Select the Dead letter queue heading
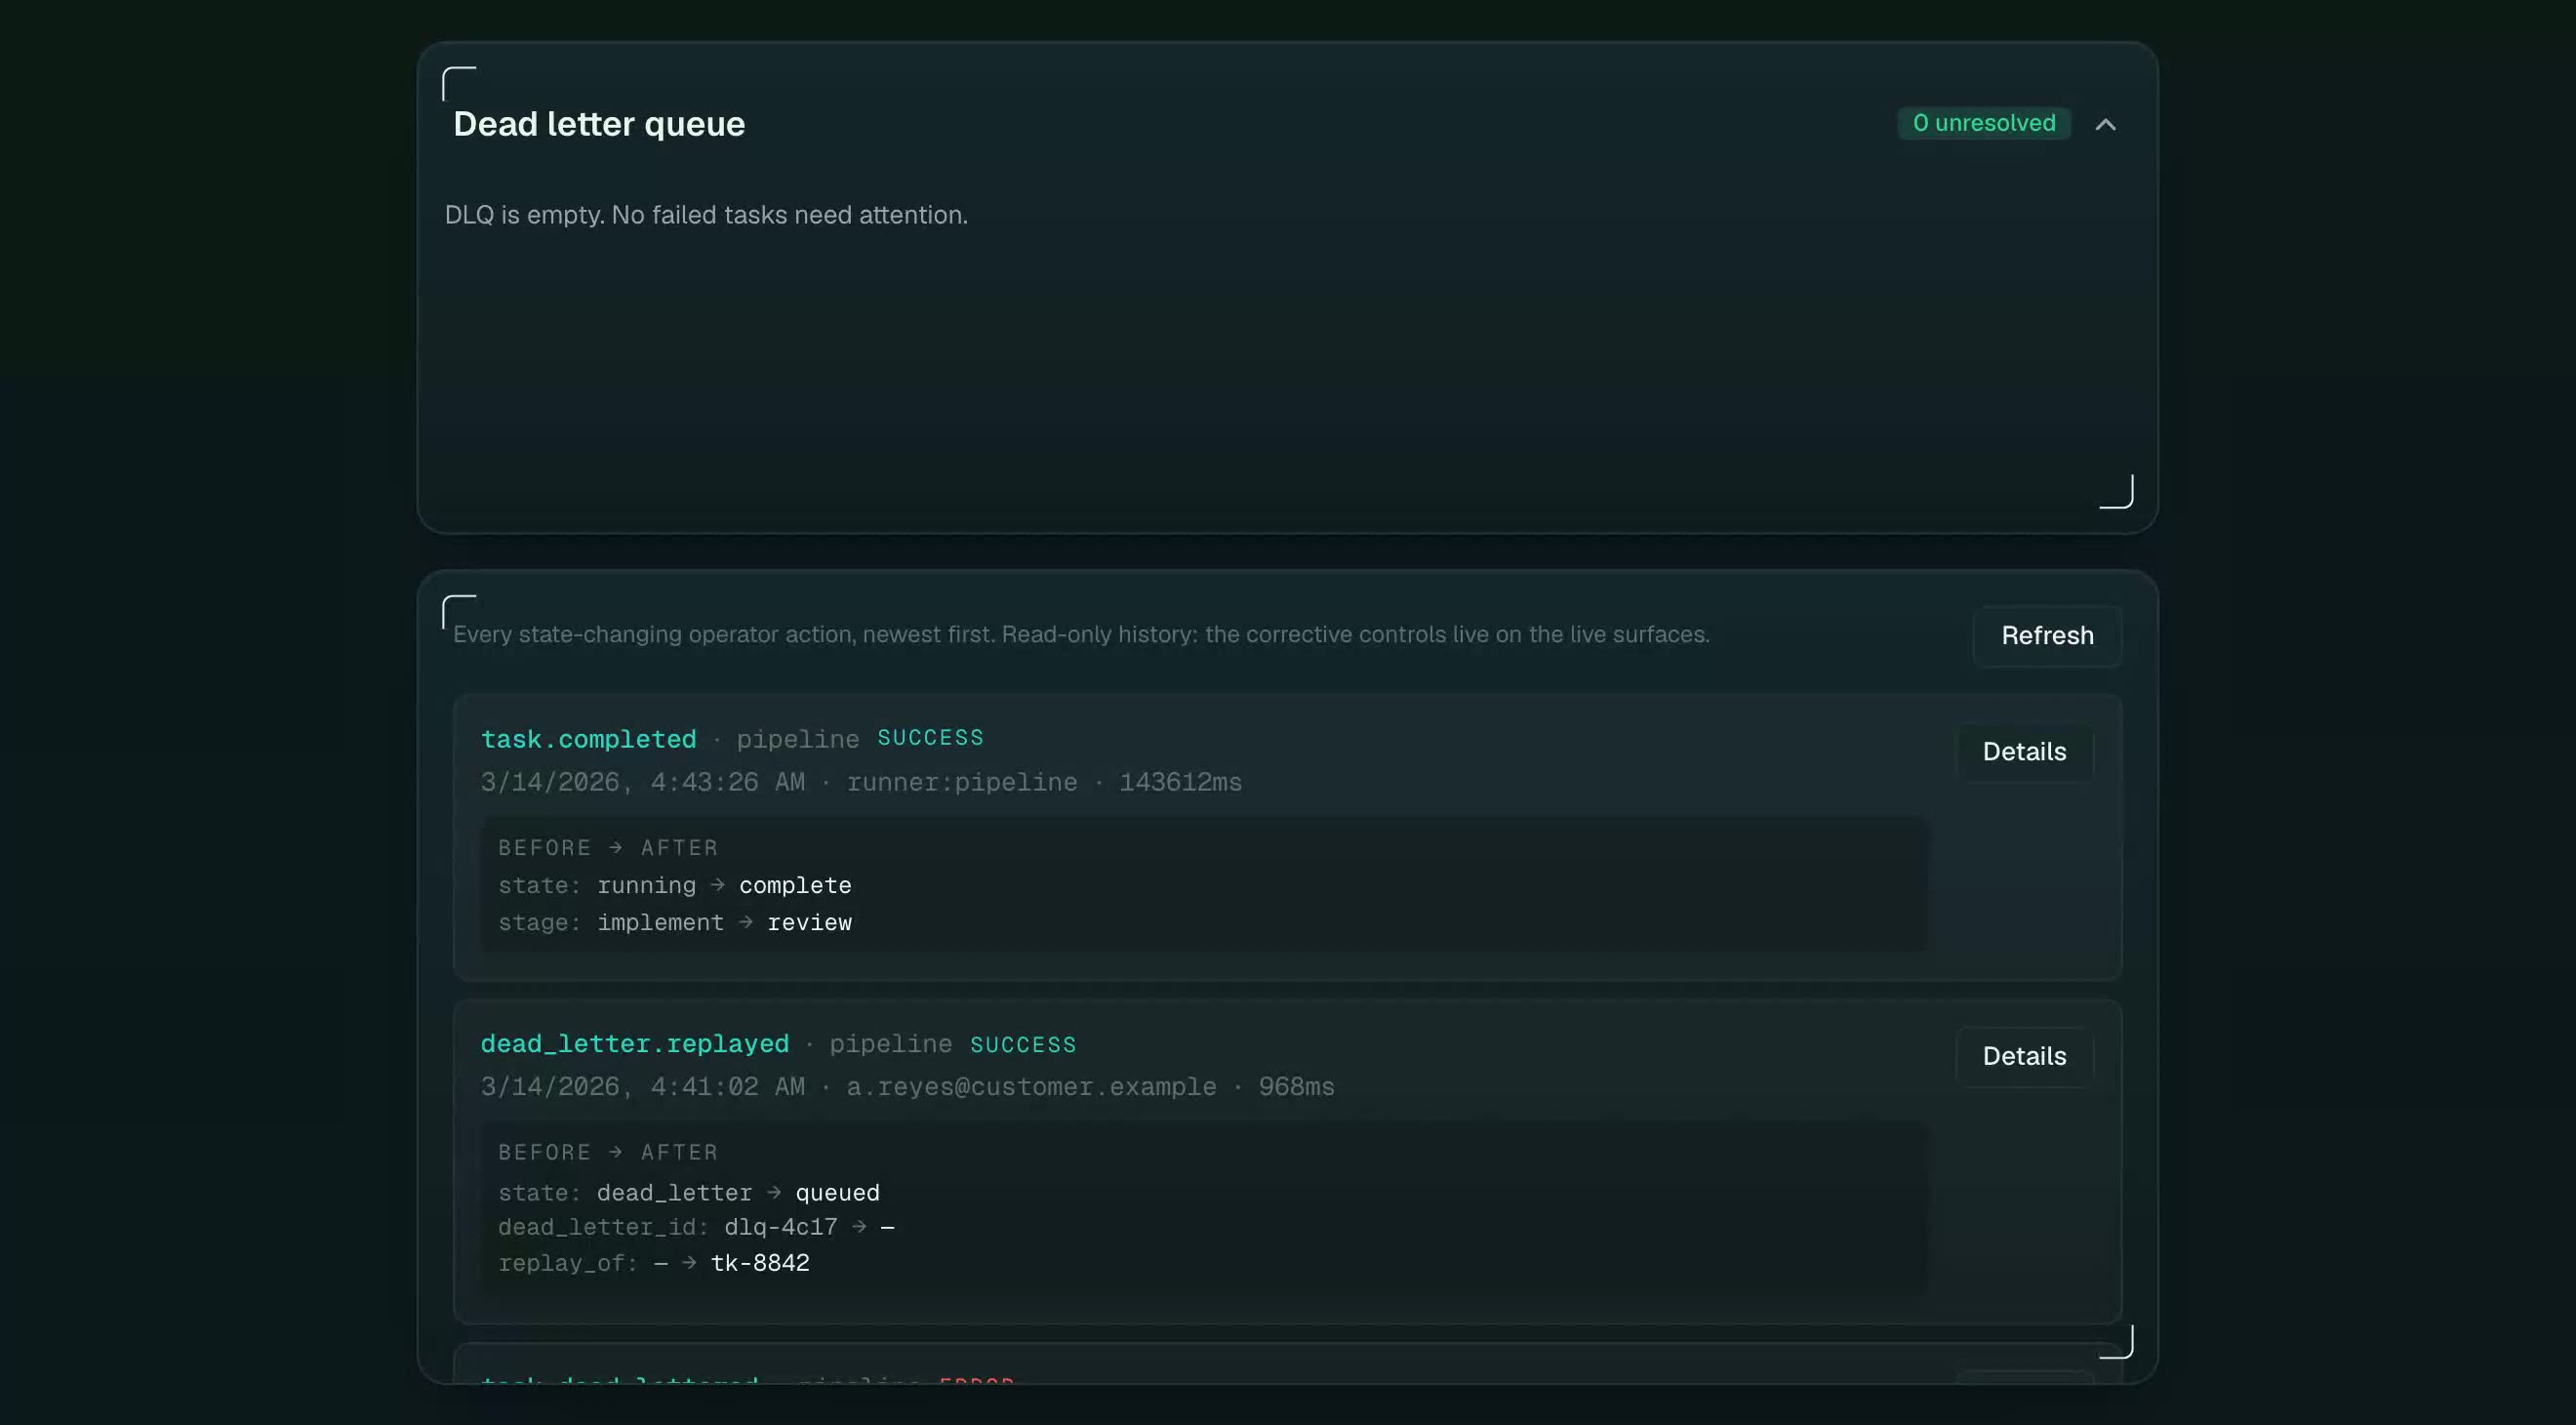Screen dimensions: 2576x1425 (x=599, y=124)
